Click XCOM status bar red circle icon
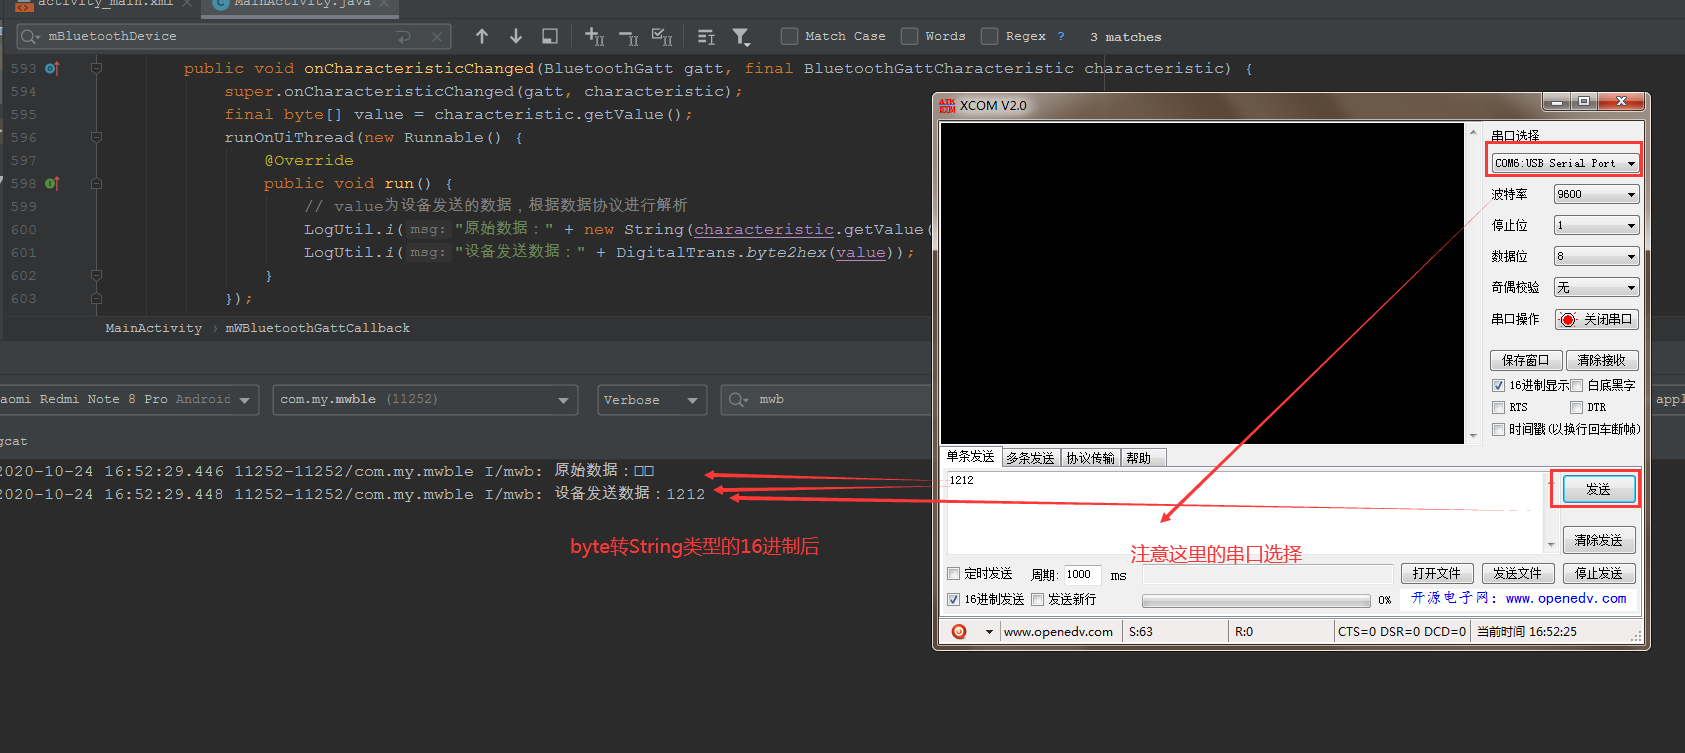This screenshot has width=1685, height=753. [959, 631]
